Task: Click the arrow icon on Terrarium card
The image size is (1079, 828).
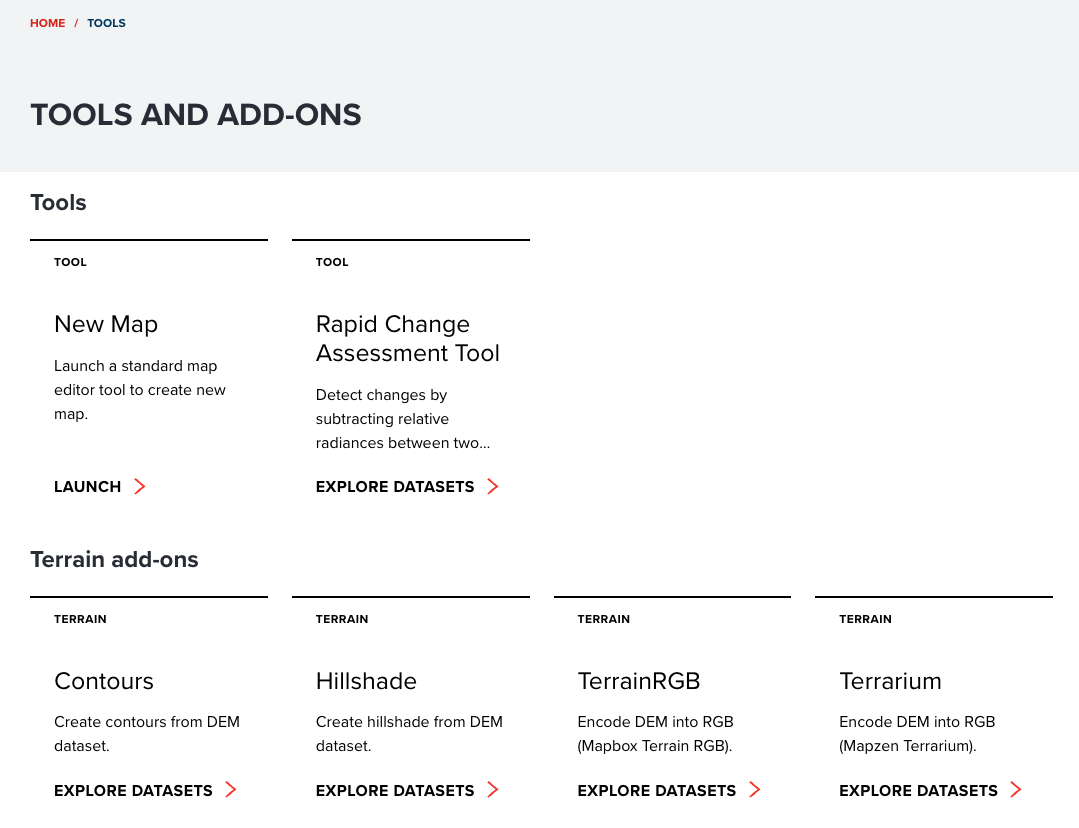Action: [1015, 790]
